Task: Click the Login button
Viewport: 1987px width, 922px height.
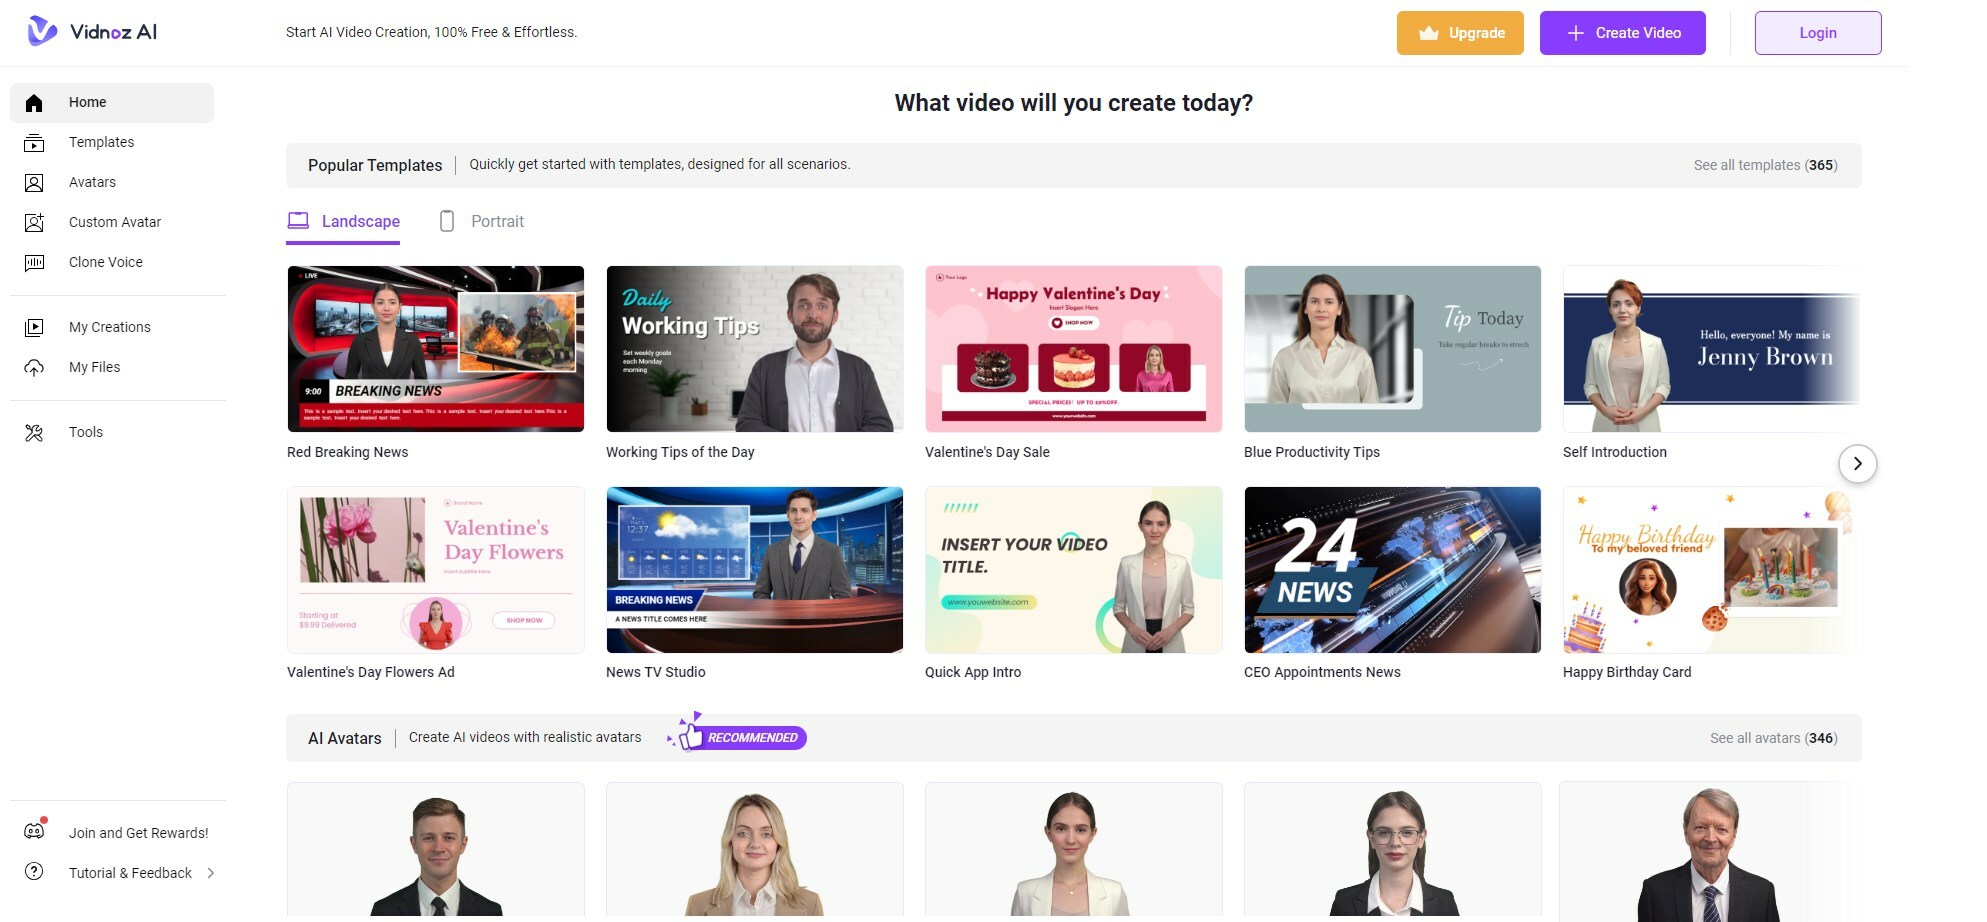Action: click(1817, 33)
